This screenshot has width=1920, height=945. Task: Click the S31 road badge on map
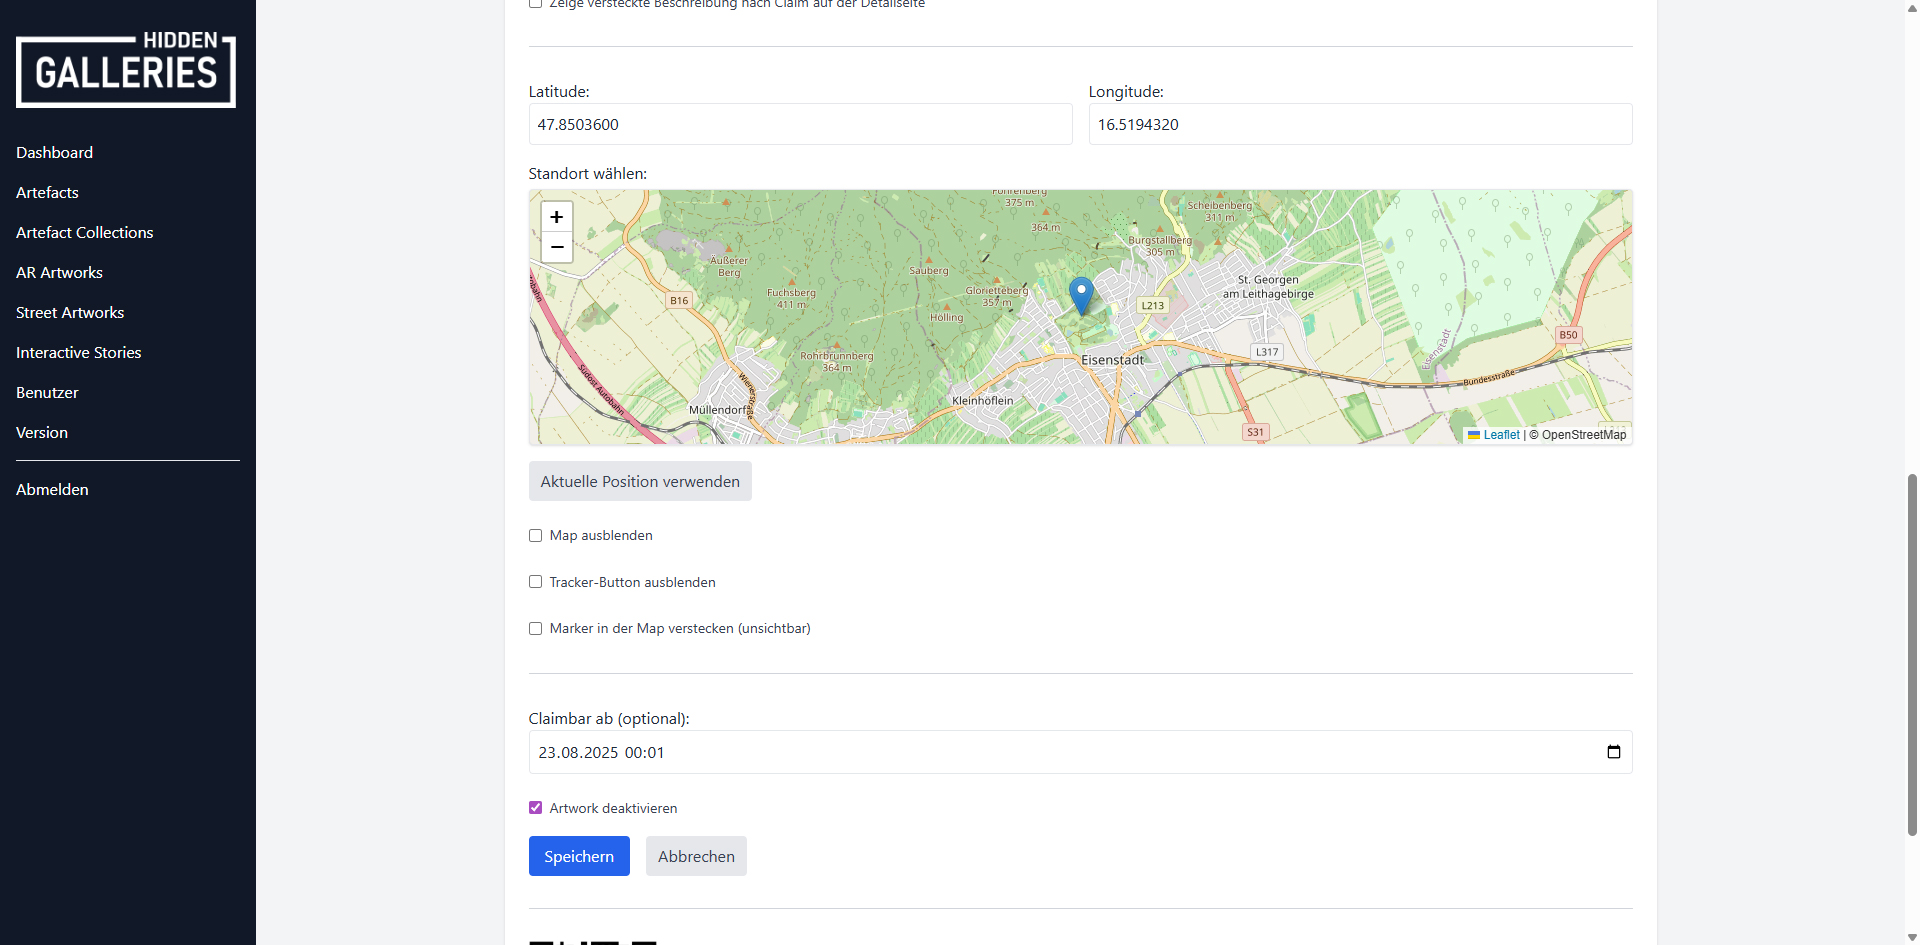point(1255,432)
